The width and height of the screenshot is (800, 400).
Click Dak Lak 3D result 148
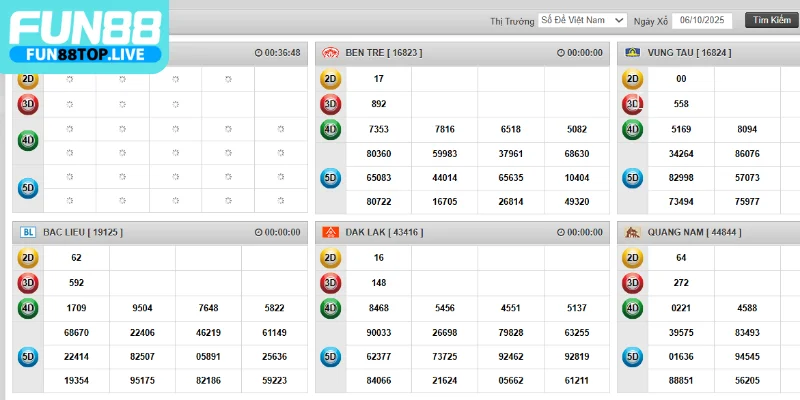379,283
